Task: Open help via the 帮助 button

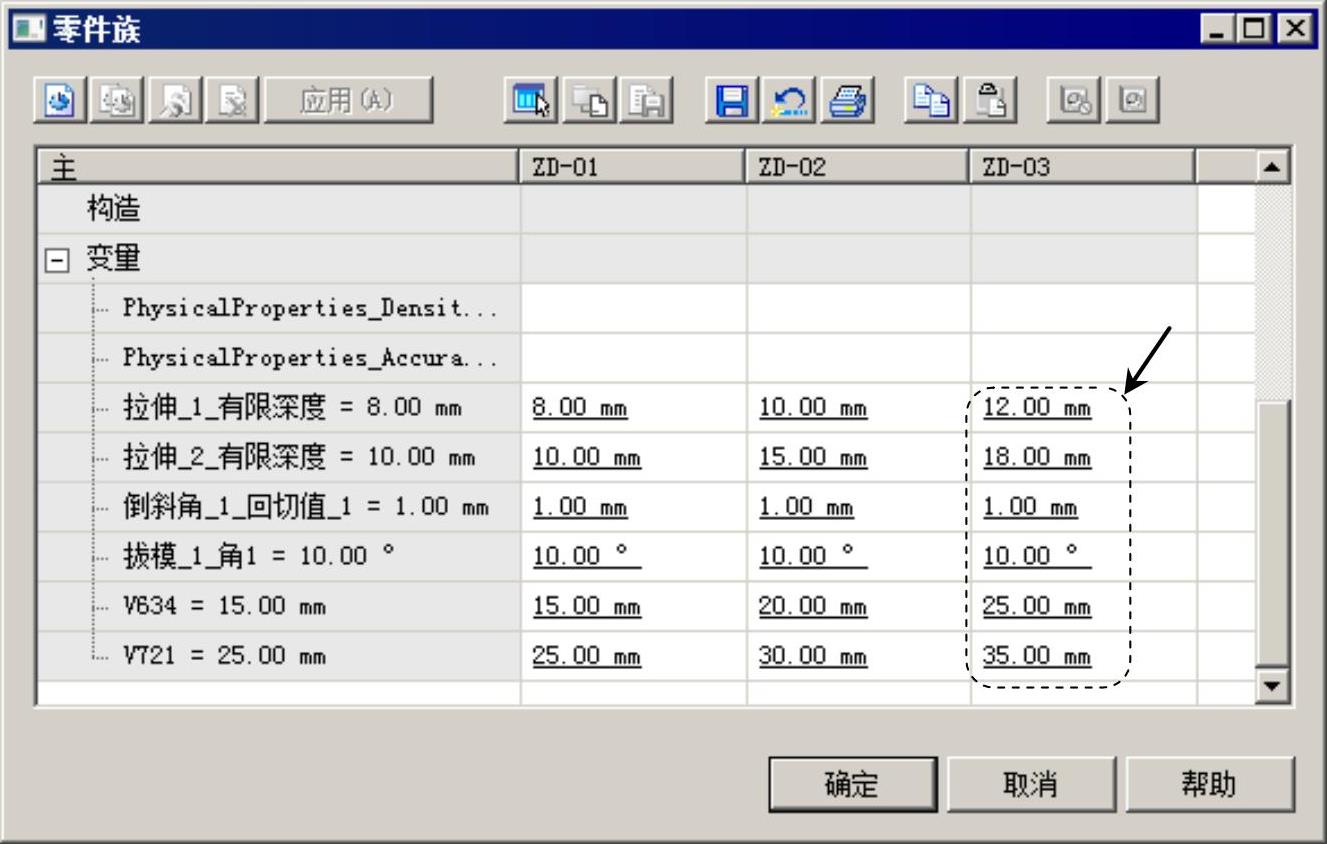Action: pos(1210,784)
